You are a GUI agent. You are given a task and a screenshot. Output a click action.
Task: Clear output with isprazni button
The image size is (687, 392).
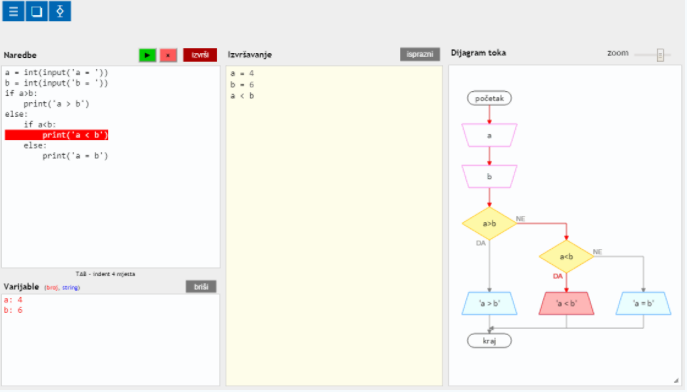(x=420, y=54)
